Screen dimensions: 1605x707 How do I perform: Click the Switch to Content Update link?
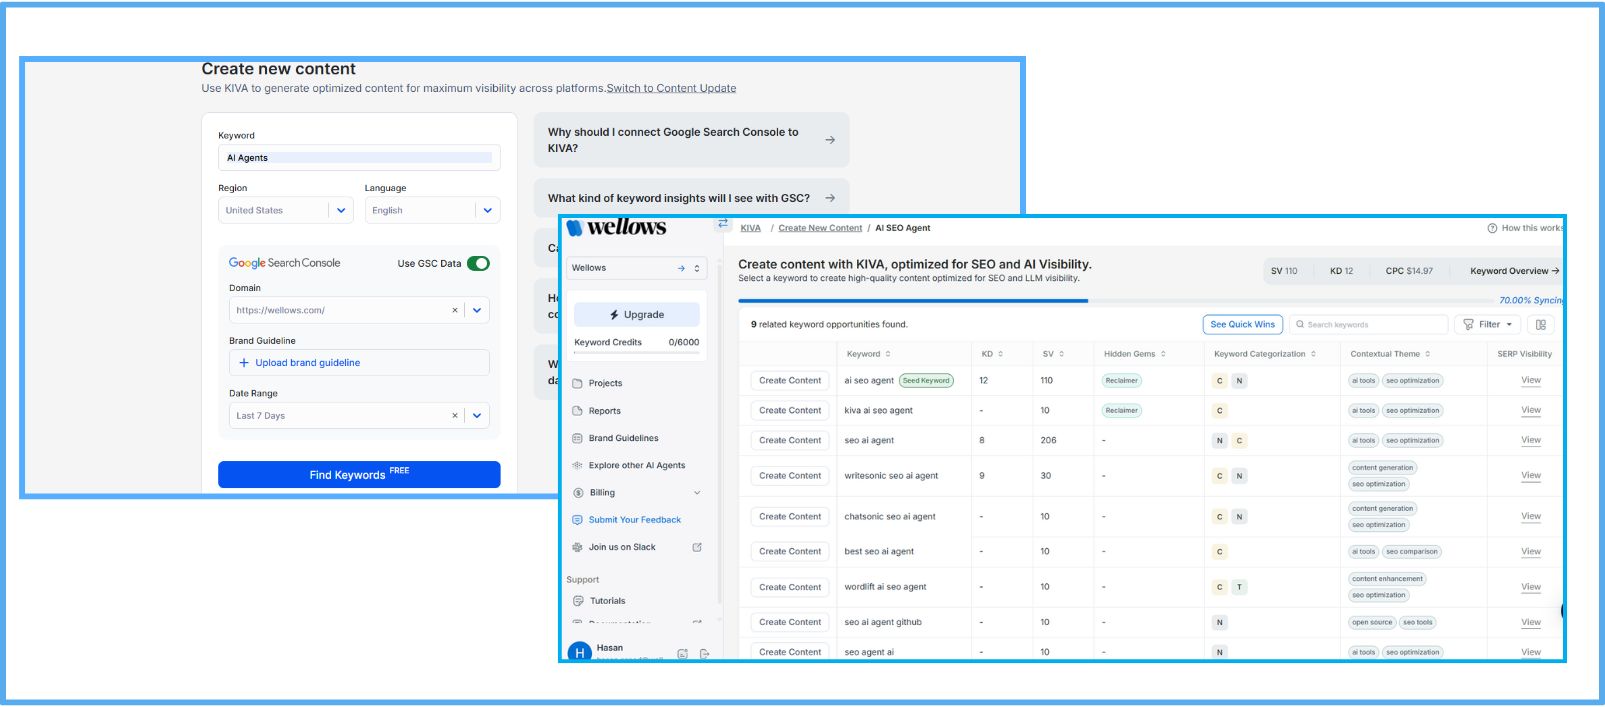(x=671, y=88)
